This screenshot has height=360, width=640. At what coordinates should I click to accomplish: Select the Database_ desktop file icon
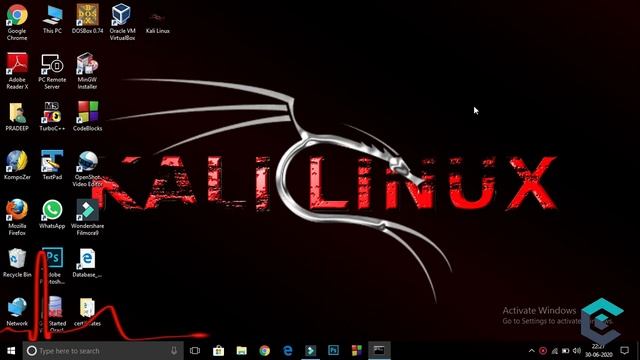pos(87,263)
